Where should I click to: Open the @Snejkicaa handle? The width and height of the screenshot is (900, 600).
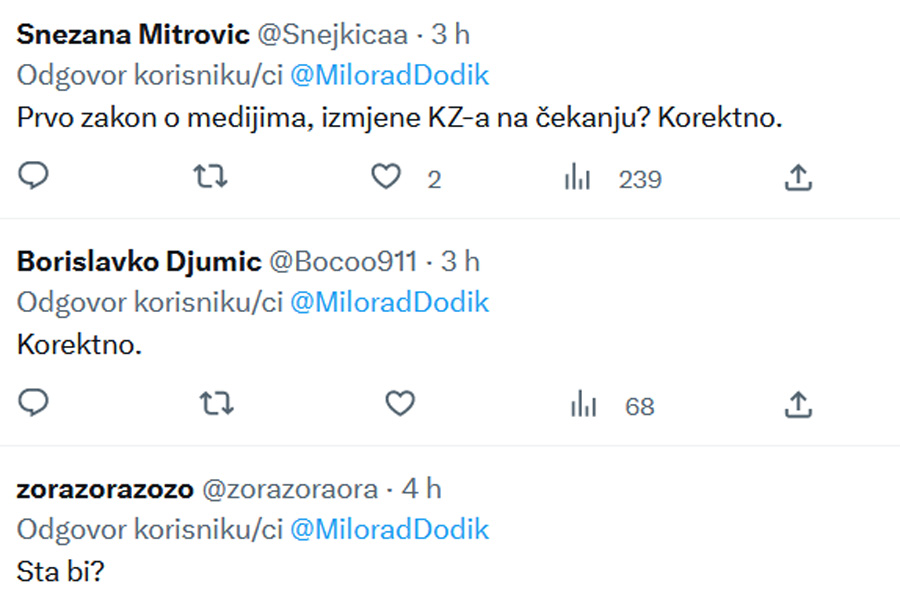coord(333,34)
